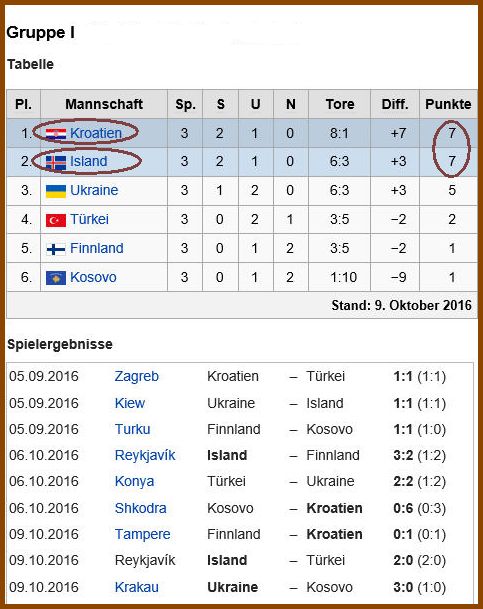Open the Turku city link

pyautogui.click(x=132, y=429)
